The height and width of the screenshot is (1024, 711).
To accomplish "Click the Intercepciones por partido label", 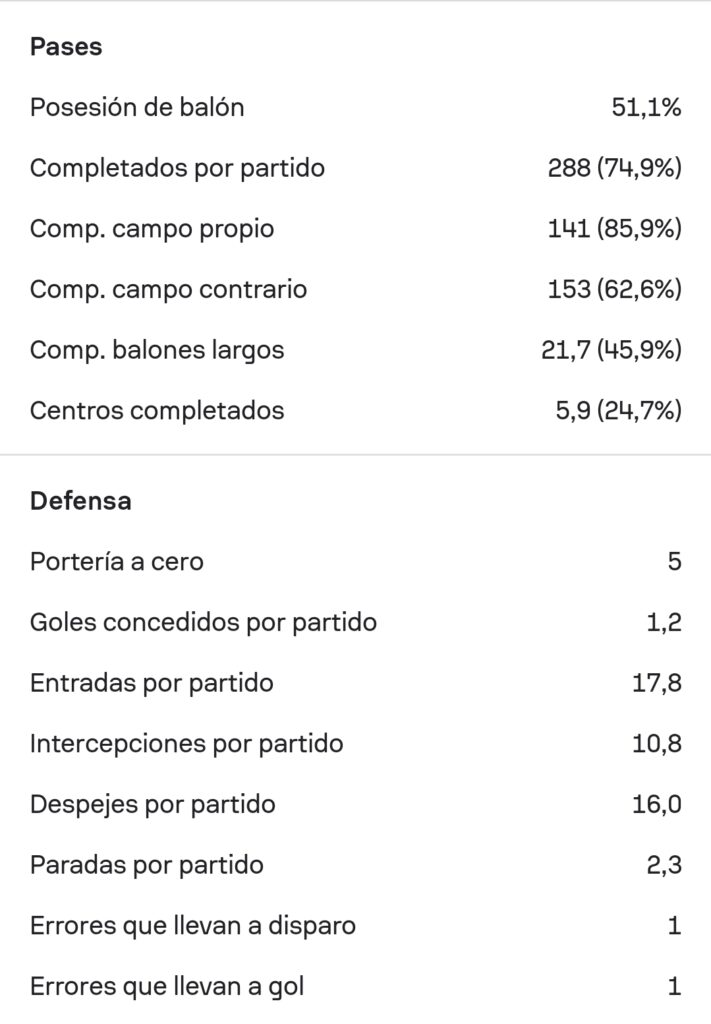I will tap(187, 744).
